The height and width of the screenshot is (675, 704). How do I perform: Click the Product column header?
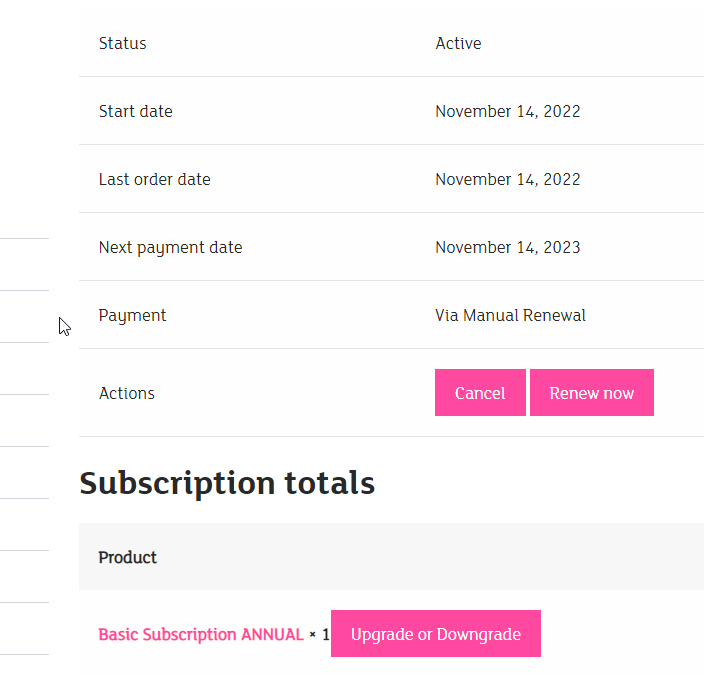click(x=127, y=557)
